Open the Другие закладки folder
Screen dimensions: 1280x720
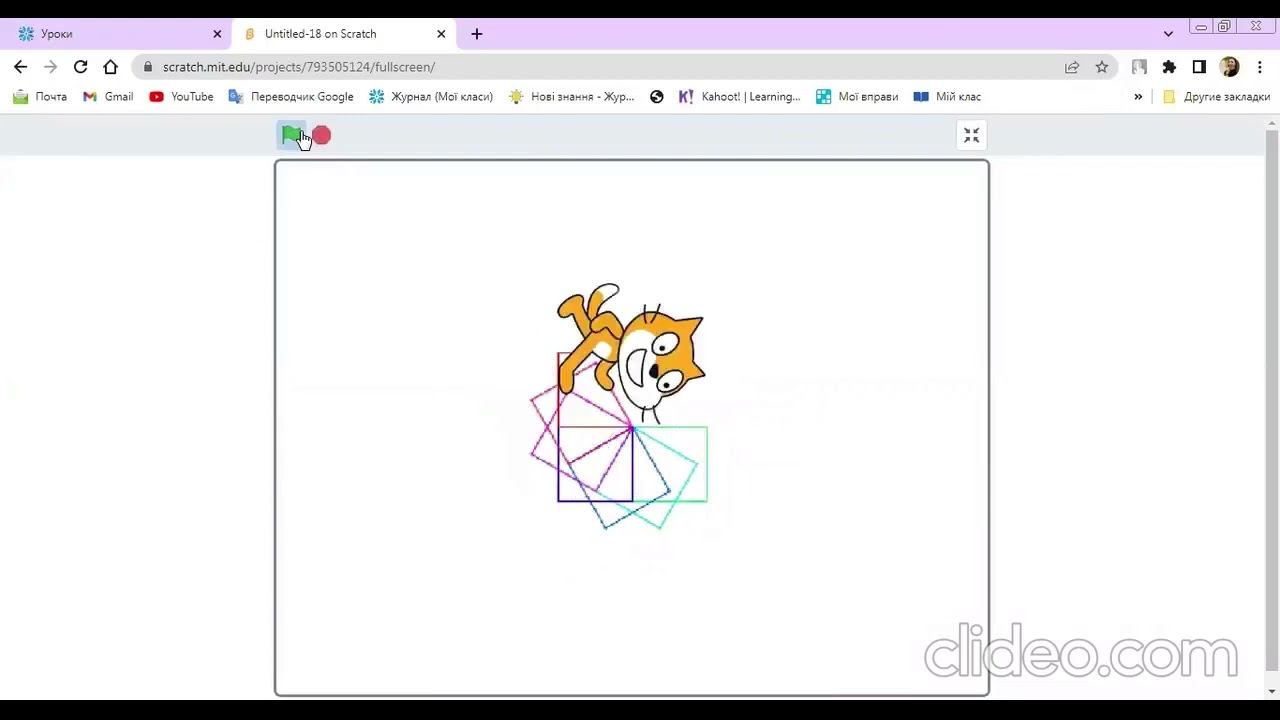1216,97
